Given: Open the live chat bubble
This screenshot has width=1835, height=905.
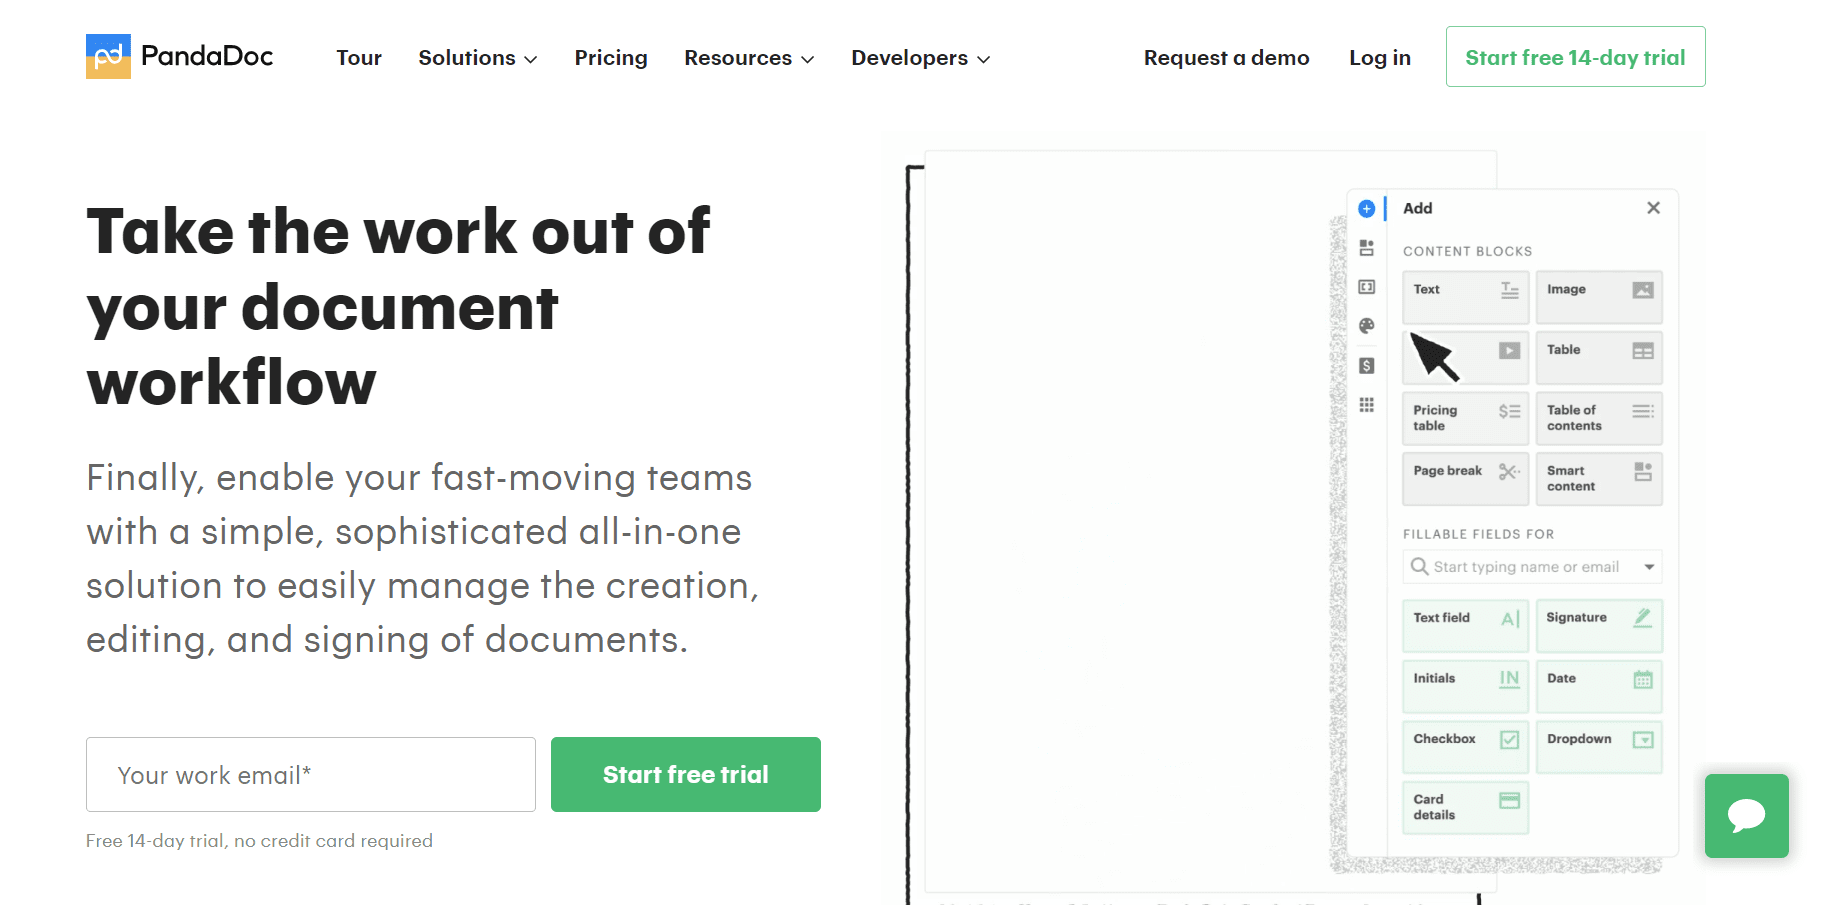Looking at the screenshot, I should pyautogui.click(x=1746, y=815).
